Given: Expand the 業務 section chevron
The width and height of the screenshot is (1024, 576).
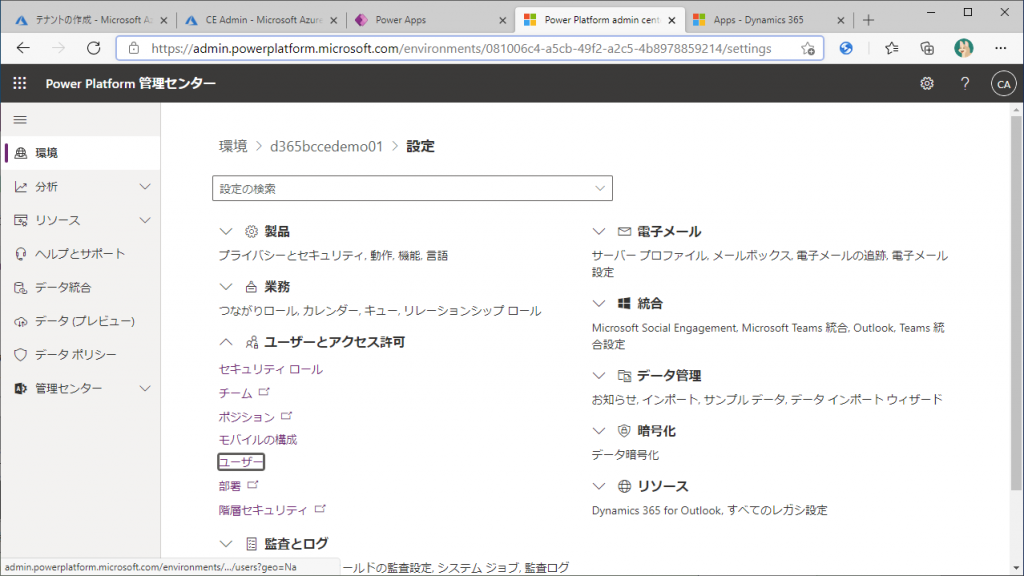Looking at the screenshot, I should tap(226, 287).
